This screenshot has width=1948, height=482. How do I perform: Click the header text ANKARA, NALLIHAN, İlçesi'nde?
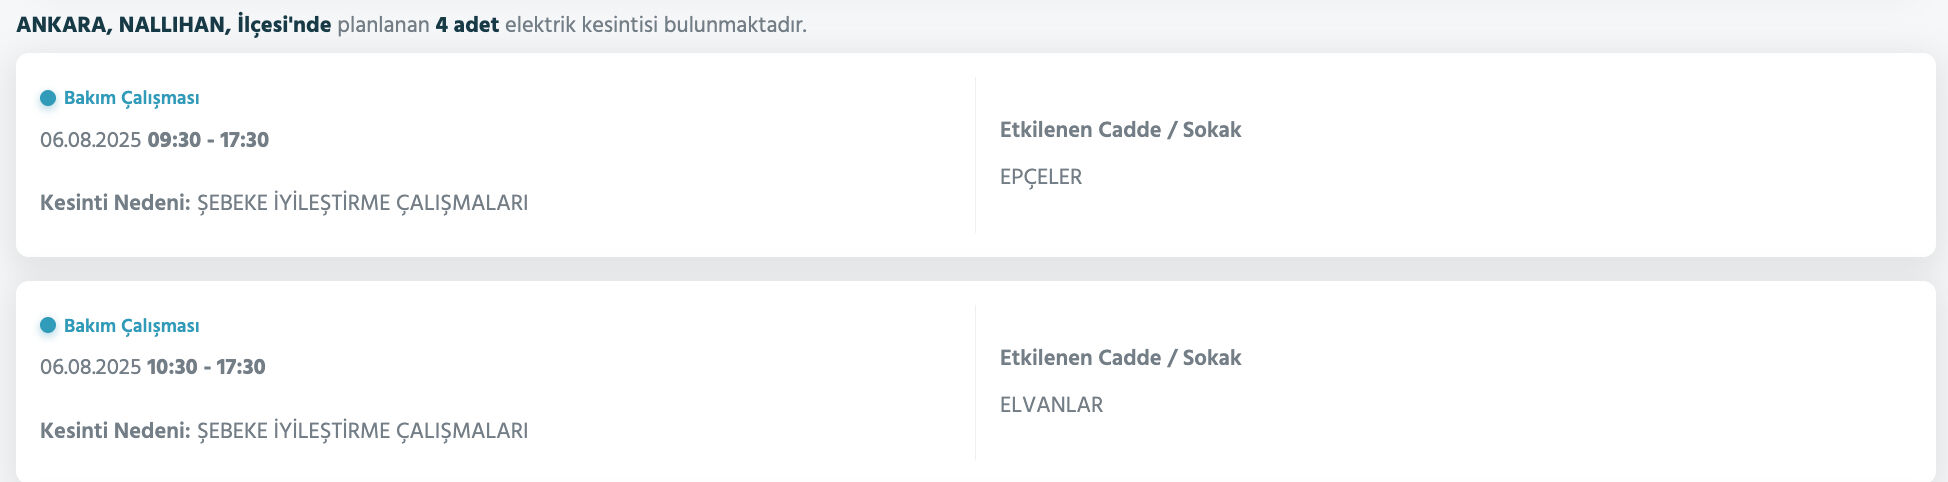tap(174, 25)
